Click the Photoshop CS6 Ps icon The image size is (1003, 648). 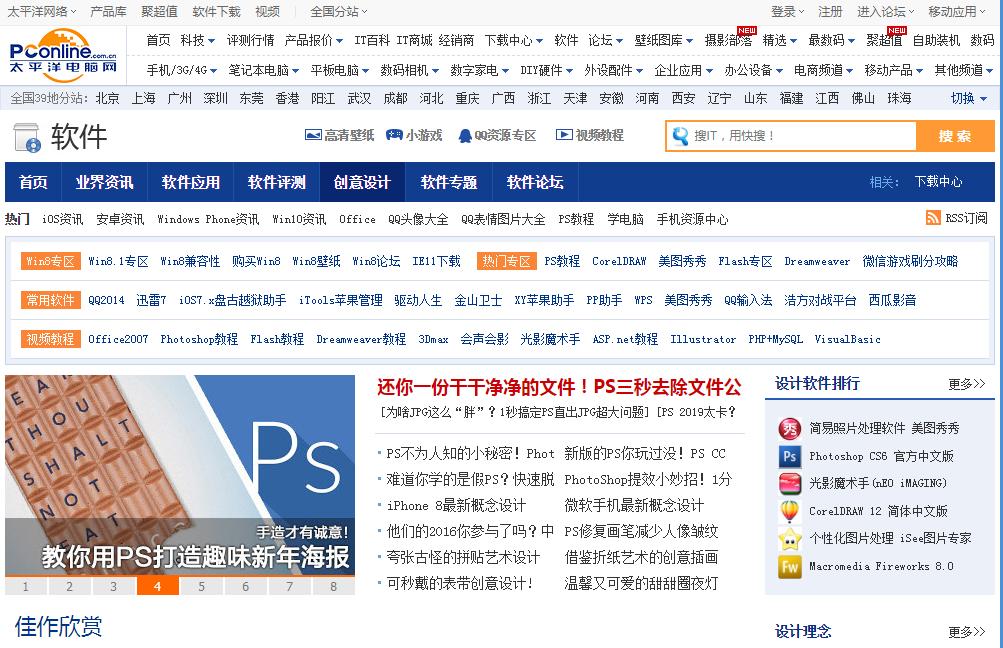pyautogui.click(x=790, y=456)
